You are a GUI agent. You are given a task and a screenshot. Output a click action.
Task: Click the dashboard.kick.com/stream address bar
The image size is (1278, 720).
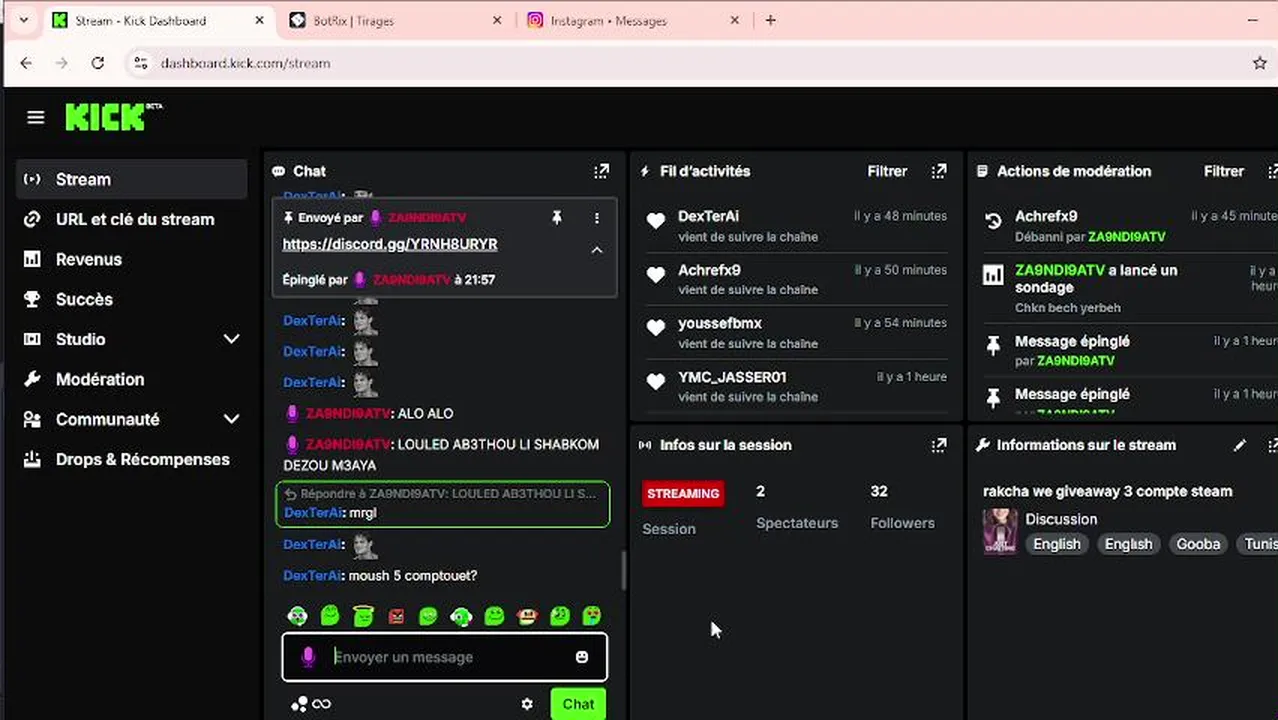(245, 63)
